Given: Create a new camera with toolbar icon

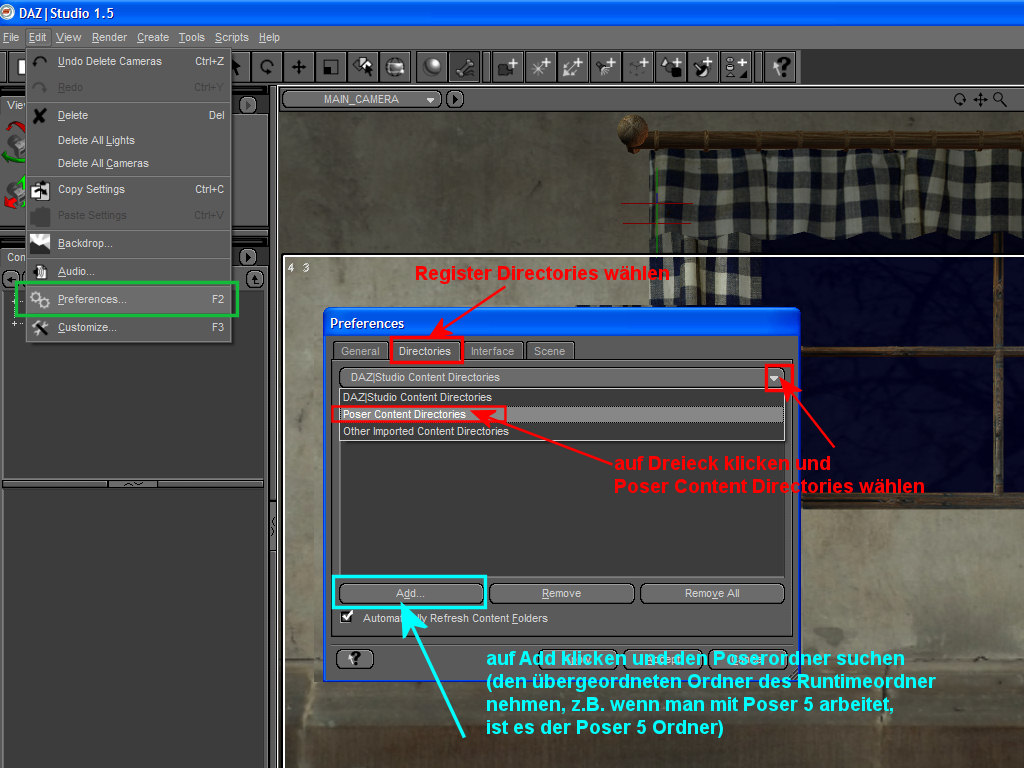Looking at the screenshot, I should click(507, 67).
